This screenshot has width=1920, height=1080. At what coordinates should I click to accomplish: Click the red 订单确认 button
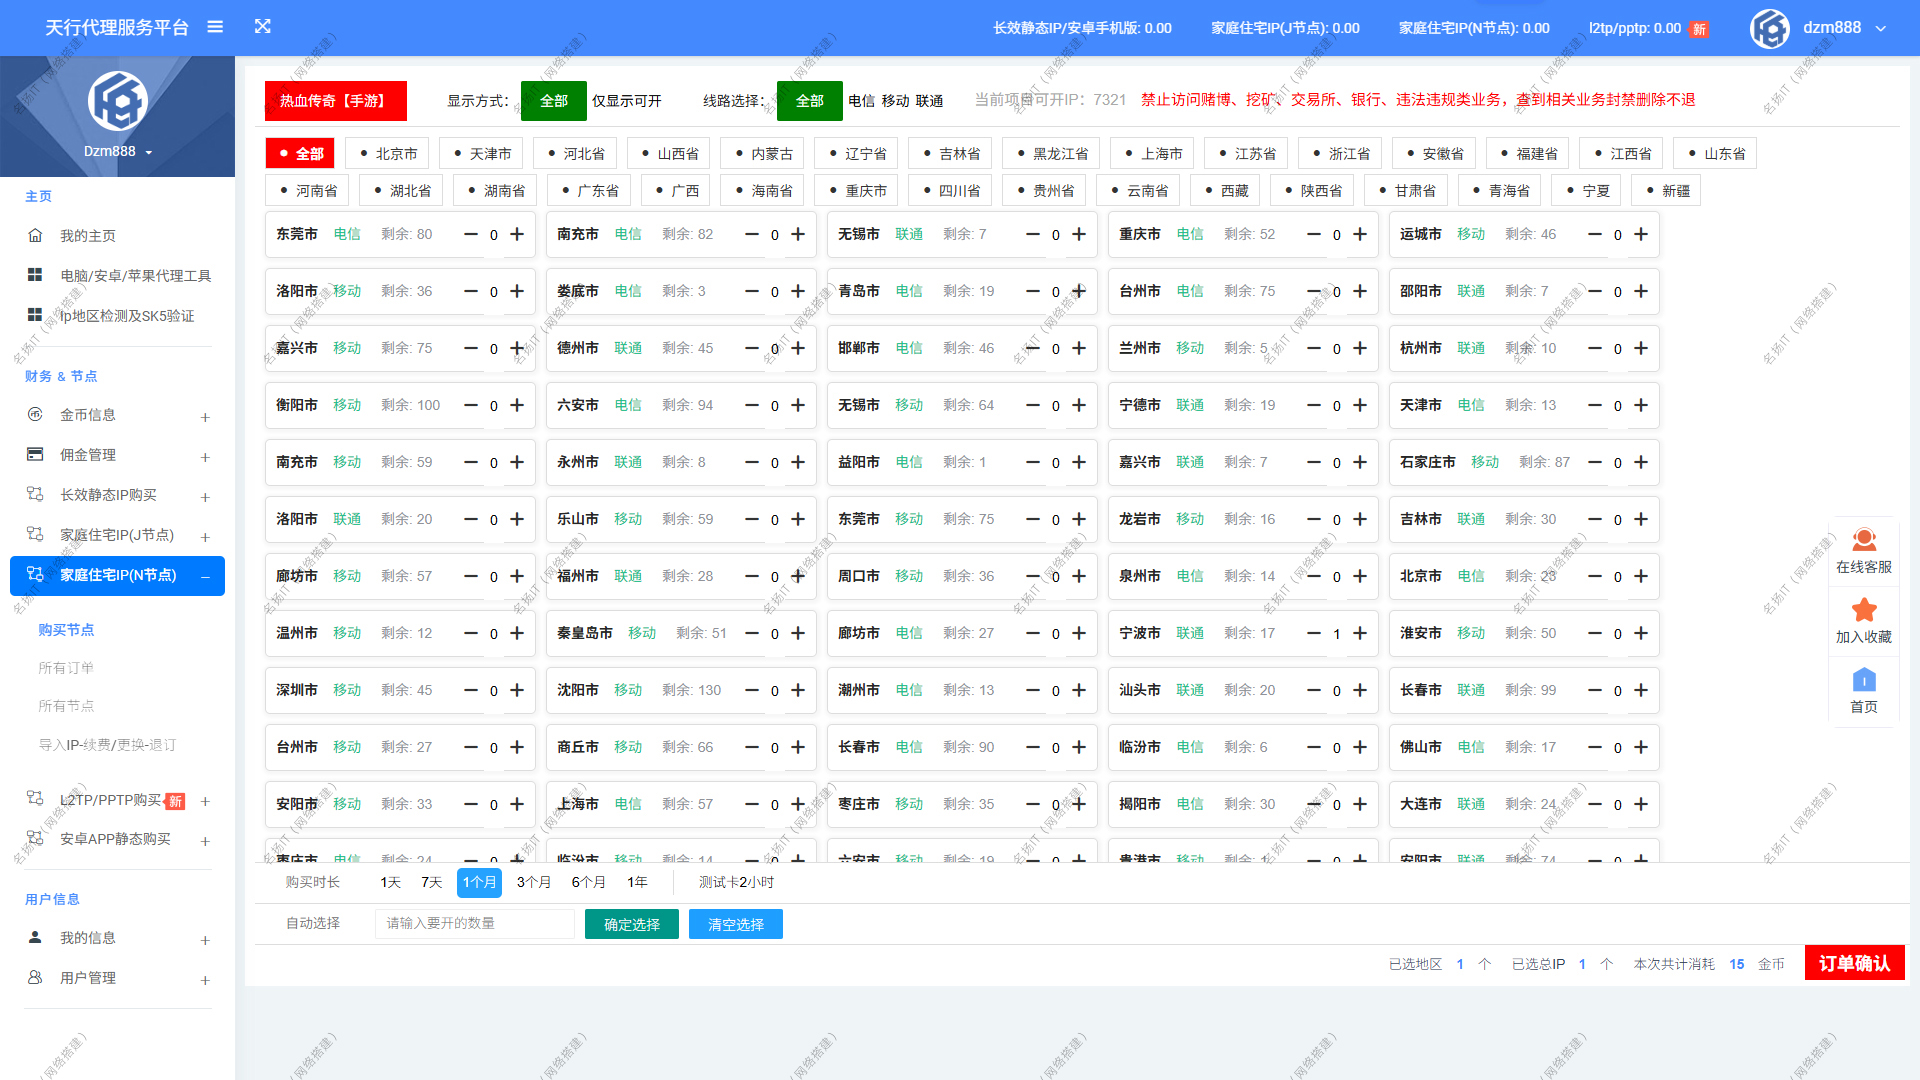tap(1853, 963)
